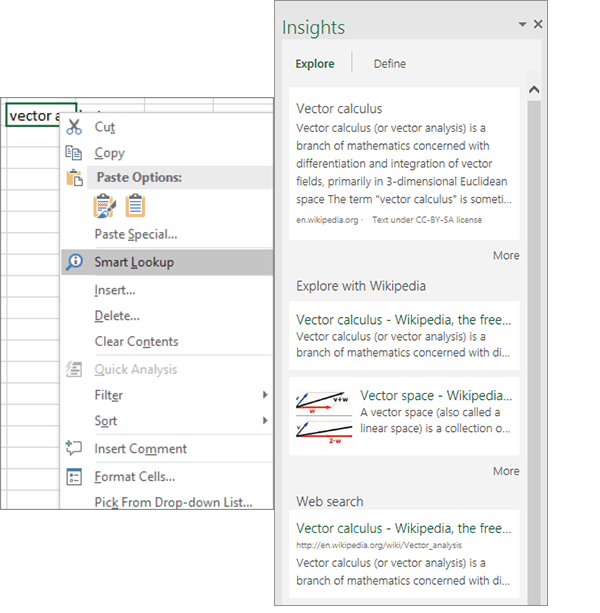This screenshot has height=613, width=600.
Task: Click More under Explore with Wikipedia
Action: (x=506, y=471)
